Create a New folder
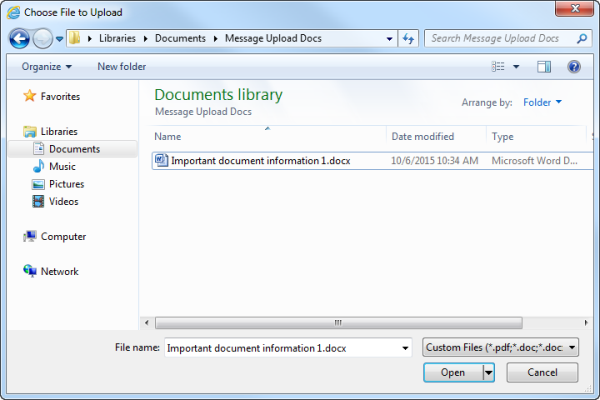This screenshot has width=600, height=400. [x=122, y=67]
